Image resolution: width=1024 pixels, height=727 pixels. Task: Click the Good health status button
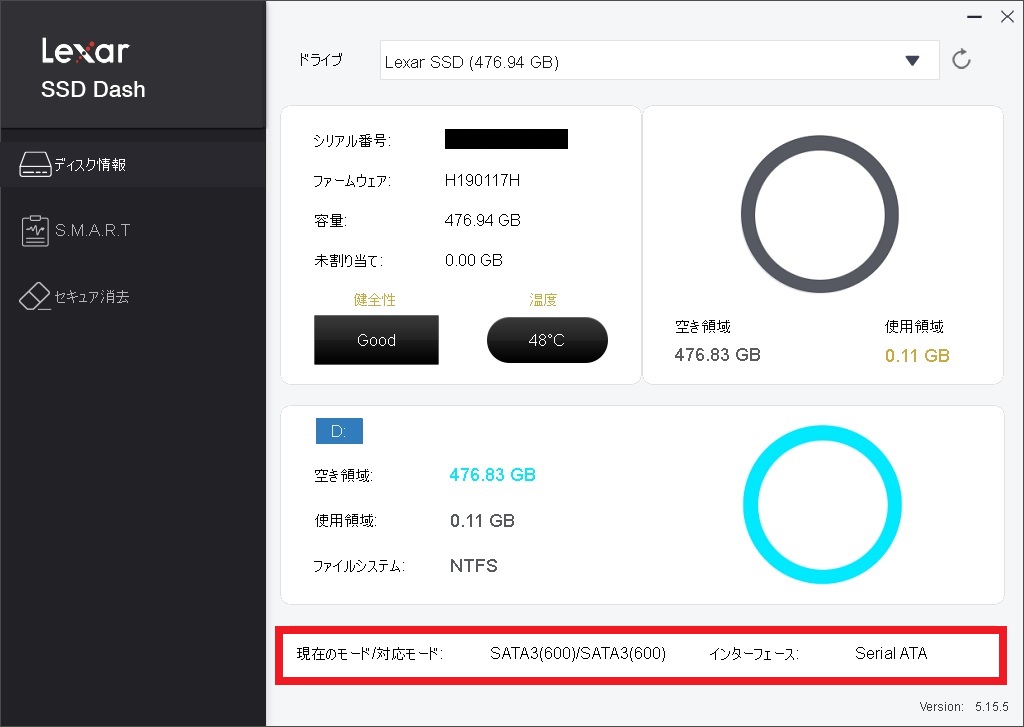pyautogui.click(x=376, y=340)
